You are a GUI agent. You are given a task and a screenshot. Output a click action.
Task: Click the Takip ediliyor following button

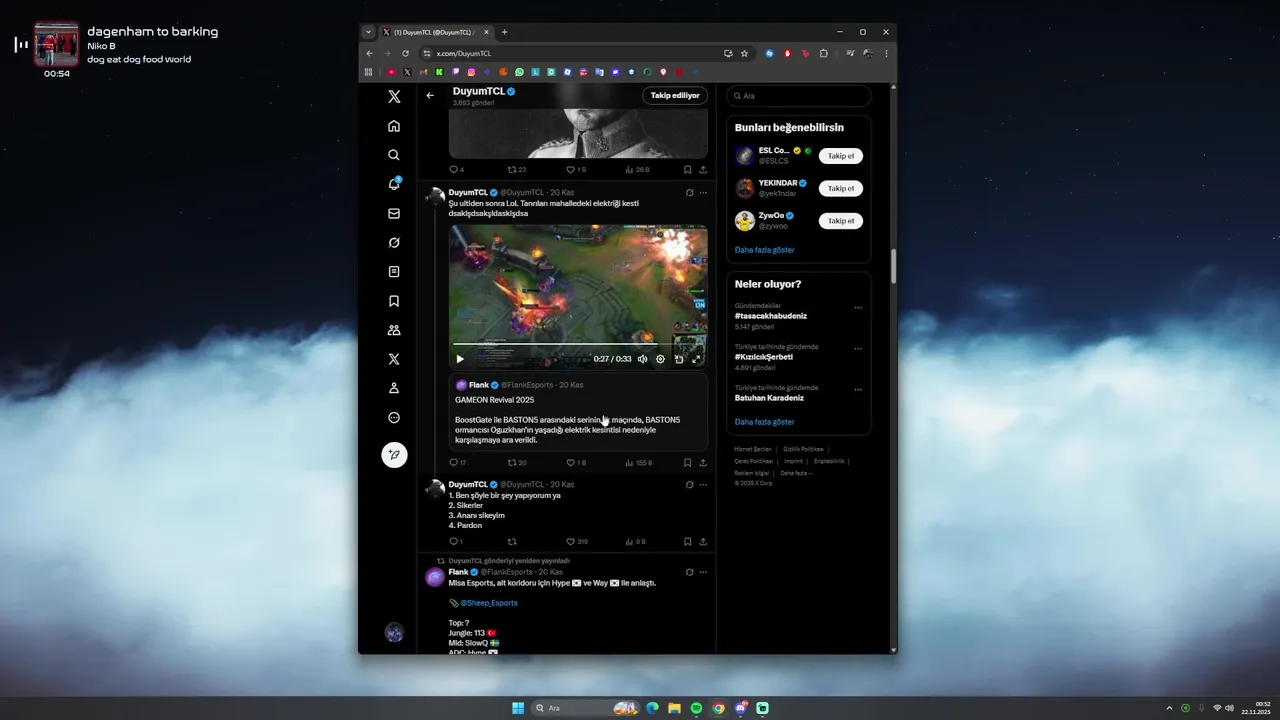[x=675, y=96]
